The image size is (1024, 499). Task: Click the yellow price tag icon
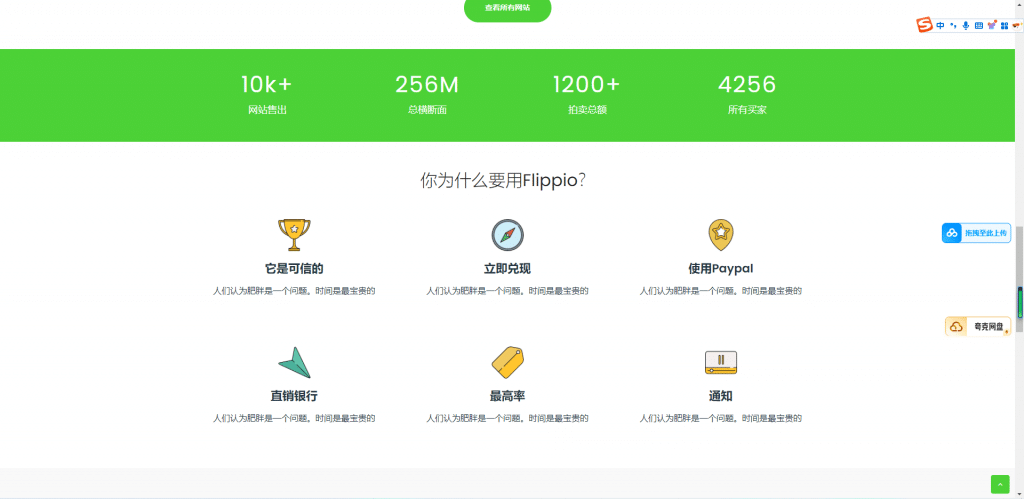coord(507,362)
